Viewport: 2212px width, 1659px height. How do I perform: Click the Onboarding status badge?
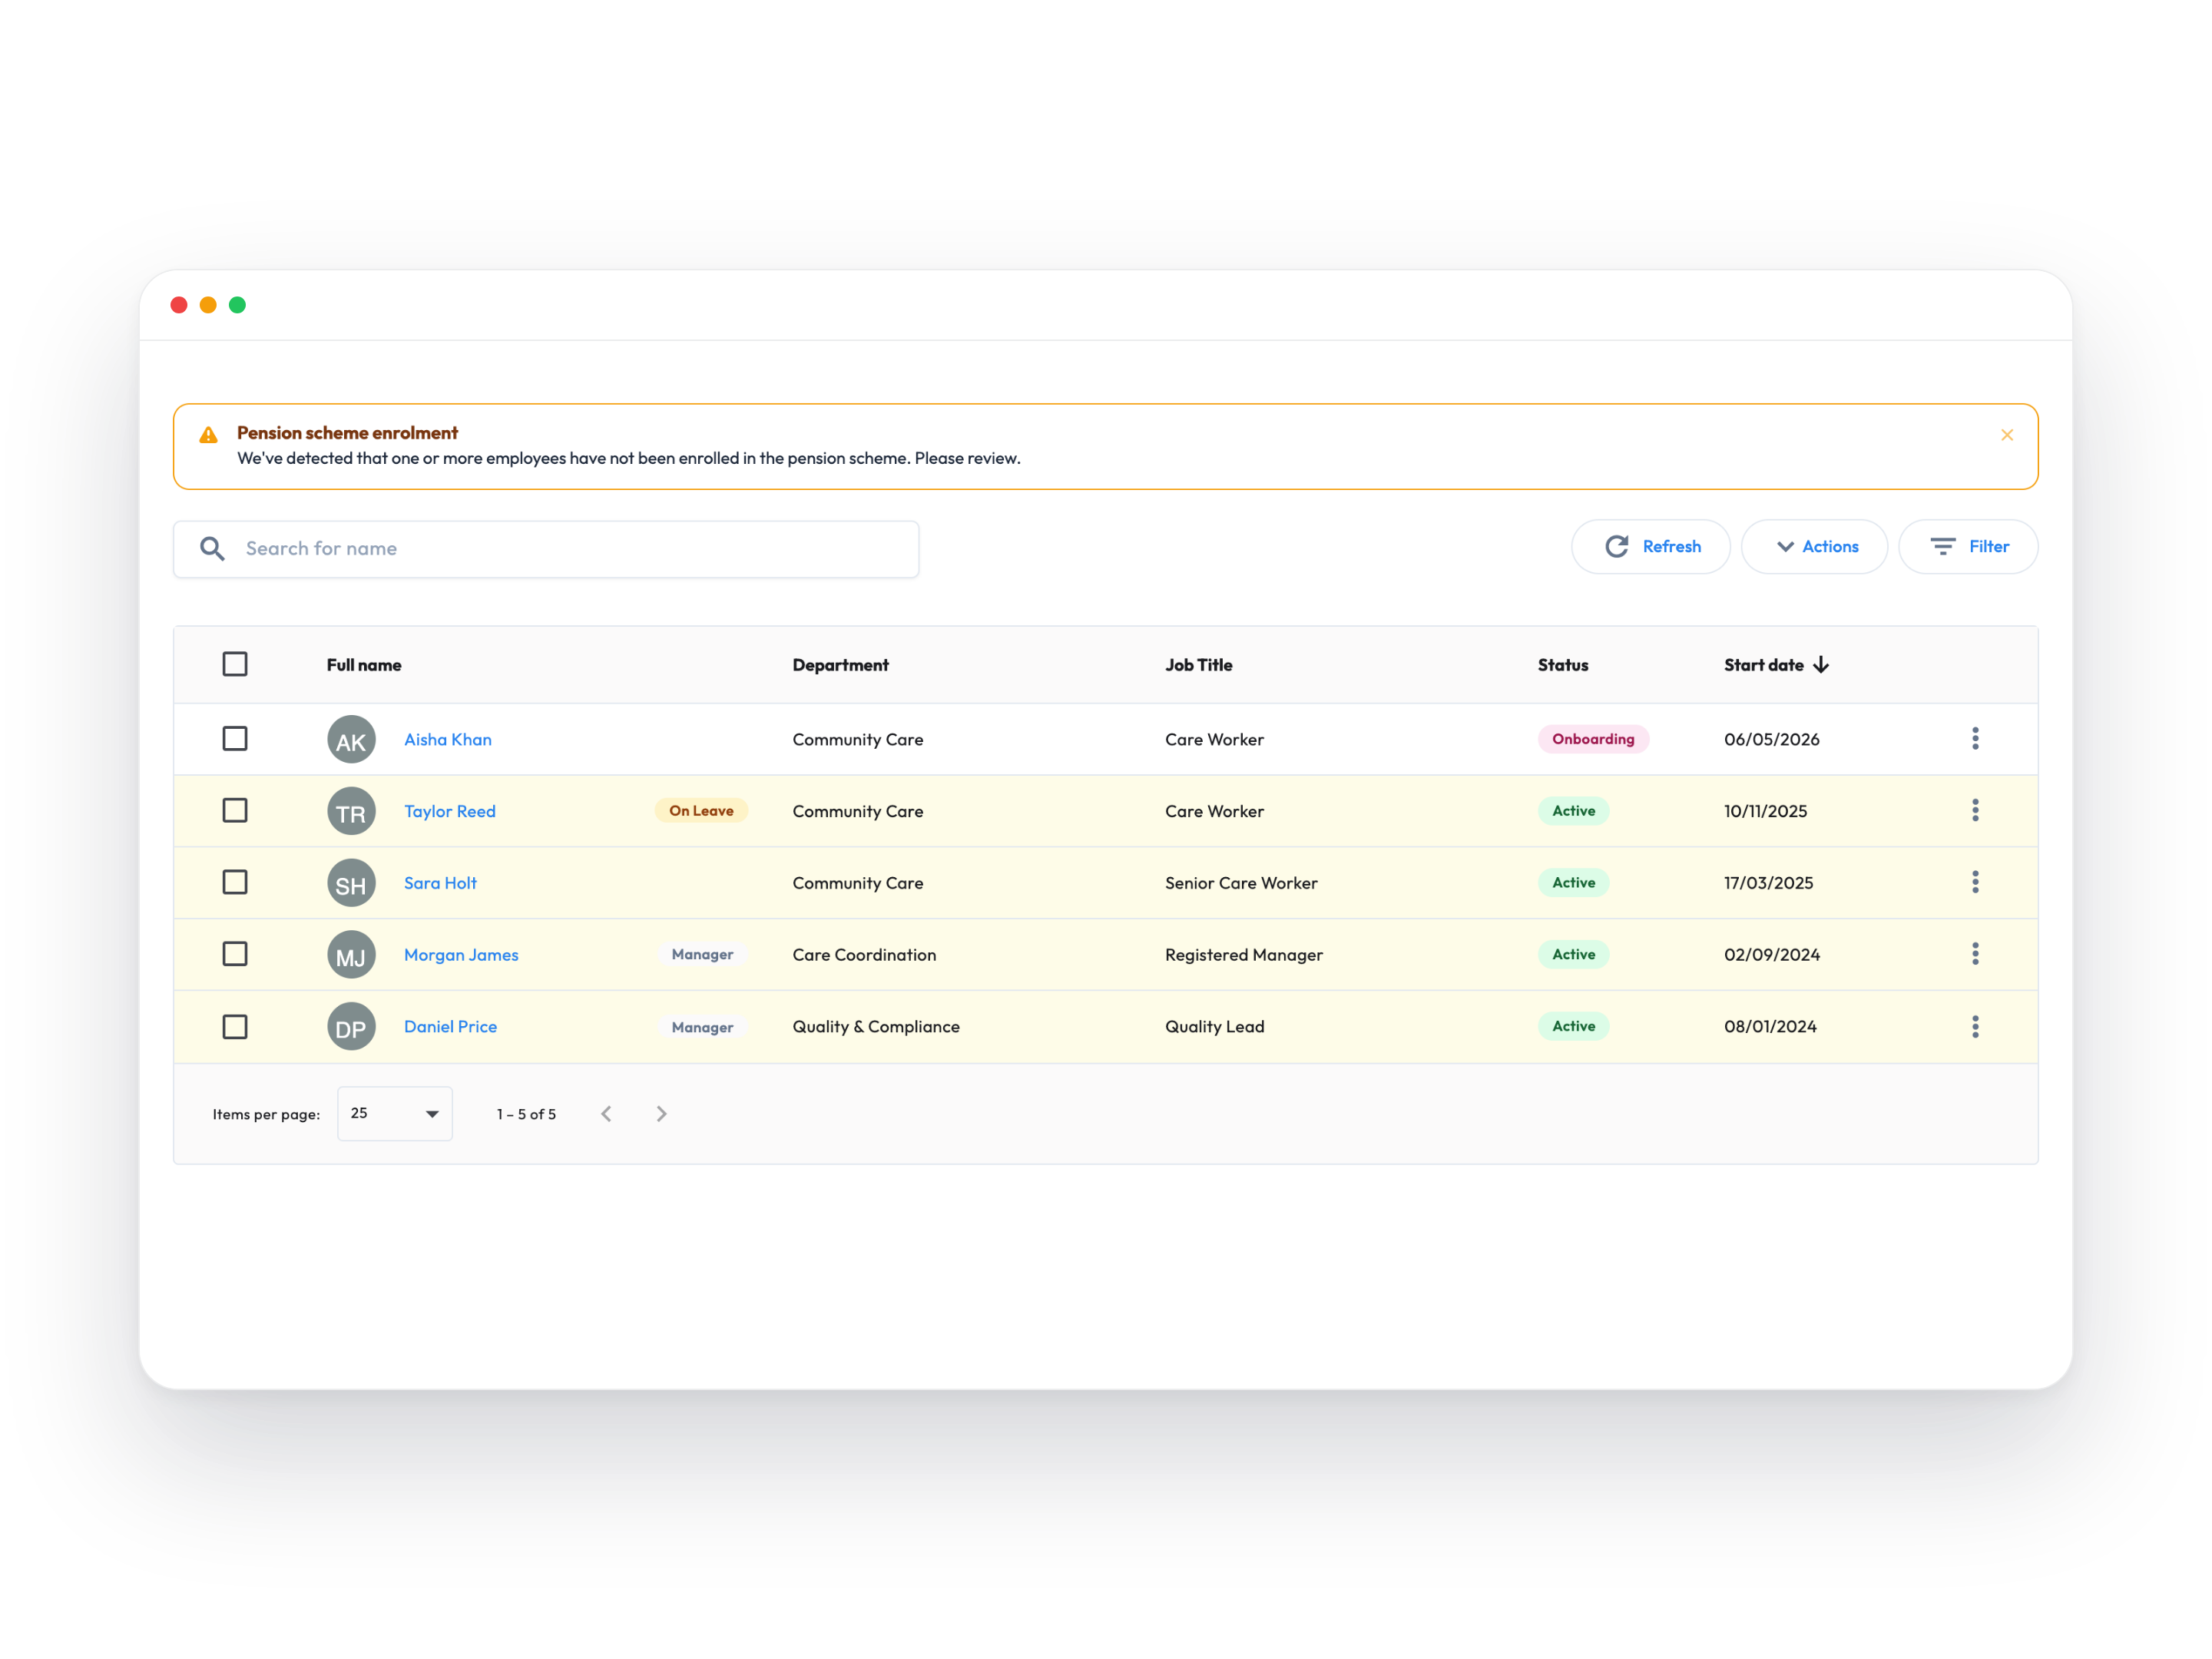pos(1593,739)
